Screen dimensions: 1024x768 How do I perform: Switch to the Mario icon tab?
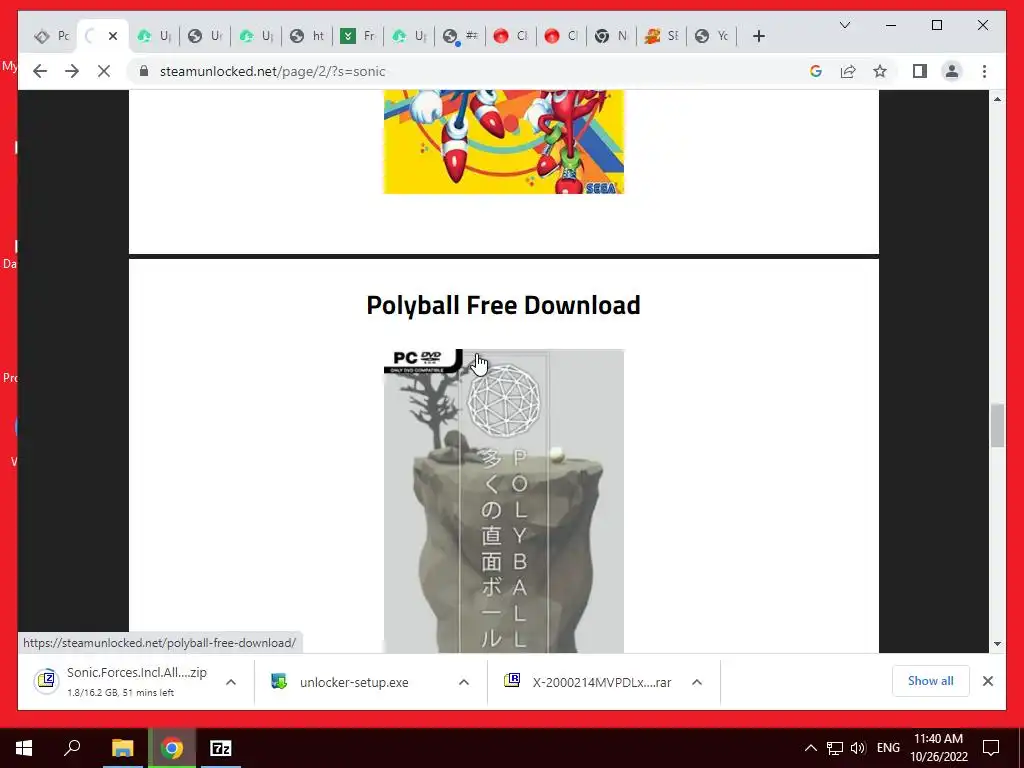tap(662, 36)
